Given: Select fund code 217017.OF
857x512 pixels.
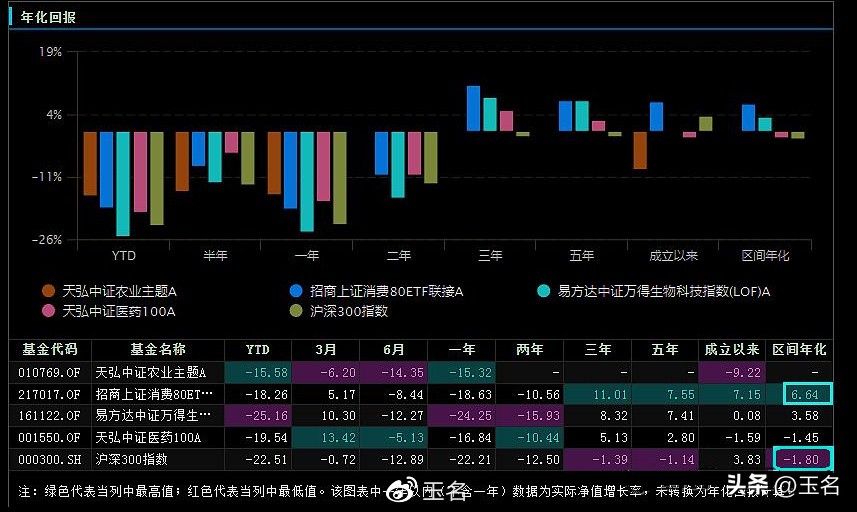Looking at the screenshot, I should click(x=49, y=395).
